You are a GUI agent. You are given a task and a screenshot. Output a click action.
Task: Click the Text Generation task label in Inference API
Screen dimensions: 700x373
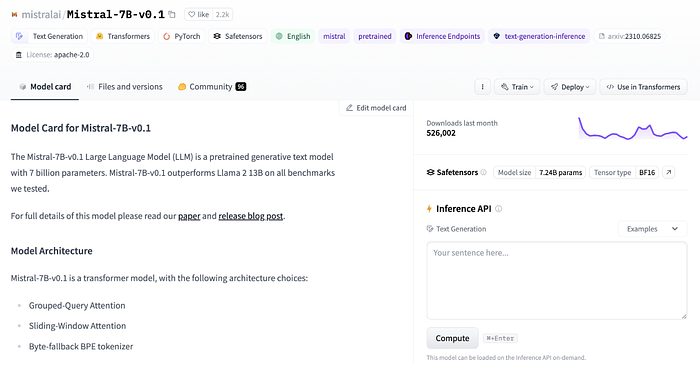pyautogui.click(x=457, y=229)
